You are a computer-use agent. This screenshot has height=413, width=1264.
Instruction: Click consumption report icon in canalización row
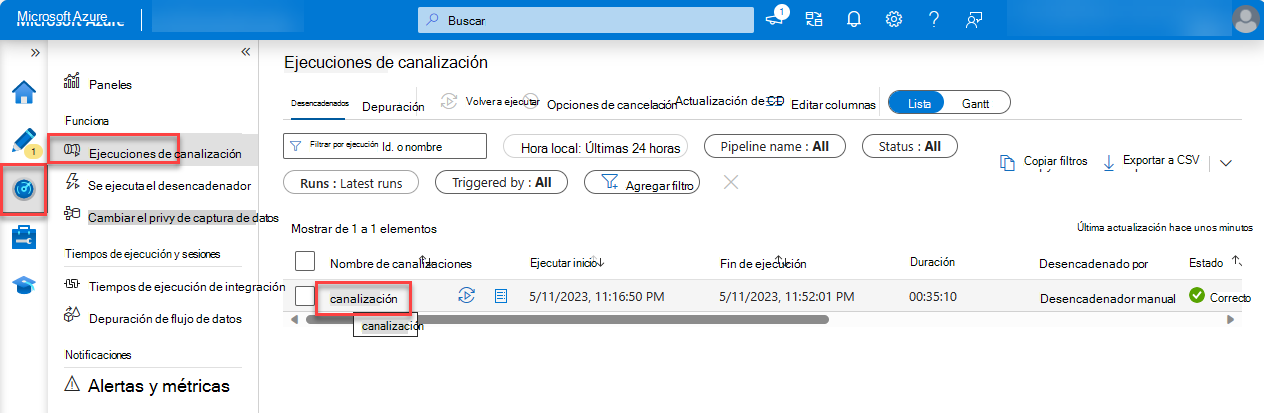(502, 296)
